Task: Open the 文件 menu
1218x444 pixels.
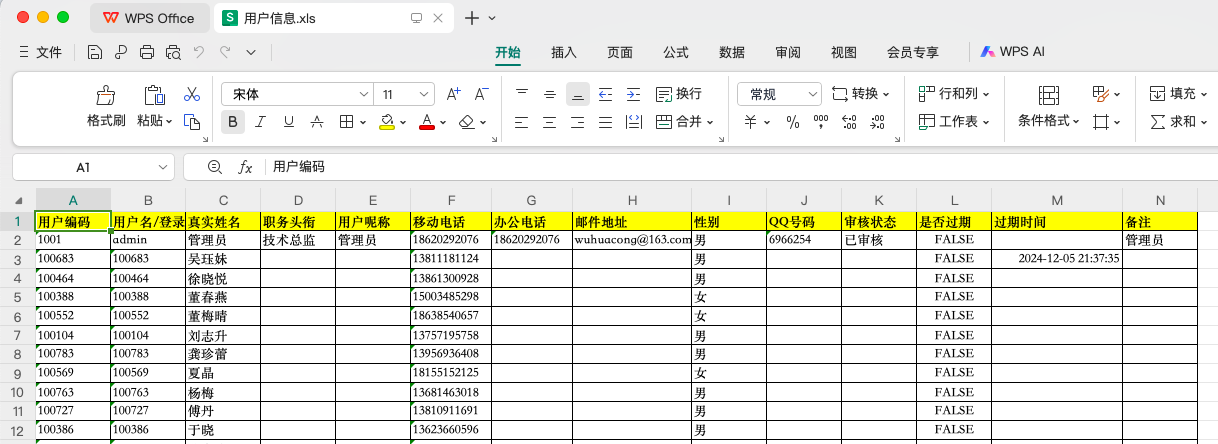Action: (41, 52)
